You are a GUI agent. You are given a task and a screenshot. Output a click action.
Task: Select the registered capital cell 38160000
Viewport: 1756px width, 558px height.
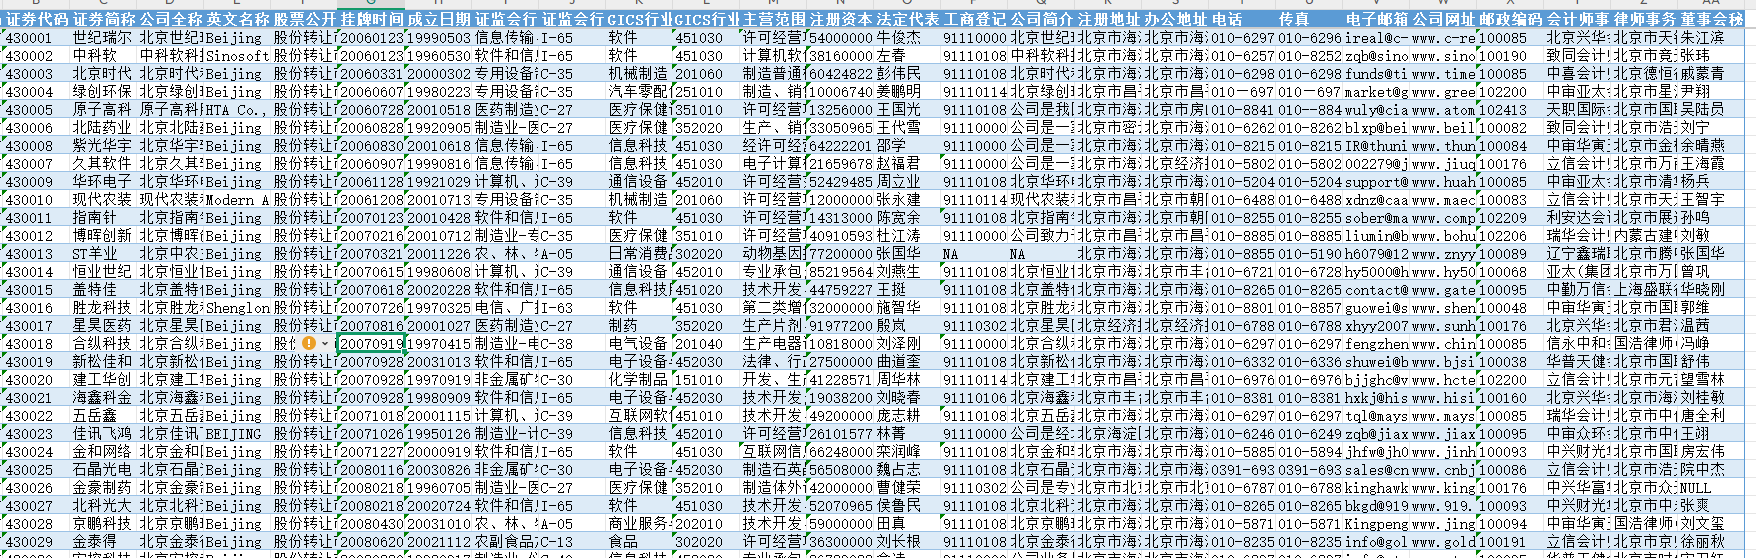click(841, 55)
